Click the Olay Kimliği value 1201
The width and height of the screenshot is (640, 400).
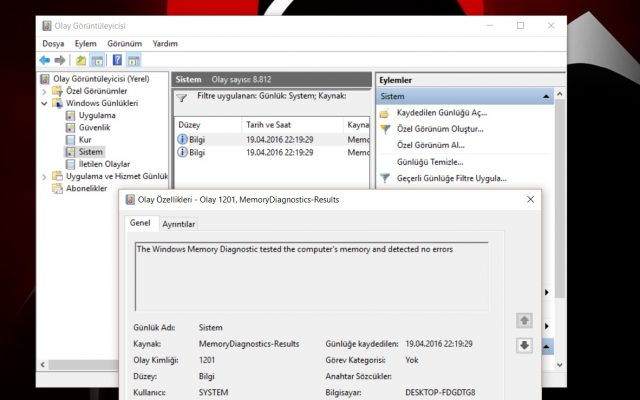207,360
